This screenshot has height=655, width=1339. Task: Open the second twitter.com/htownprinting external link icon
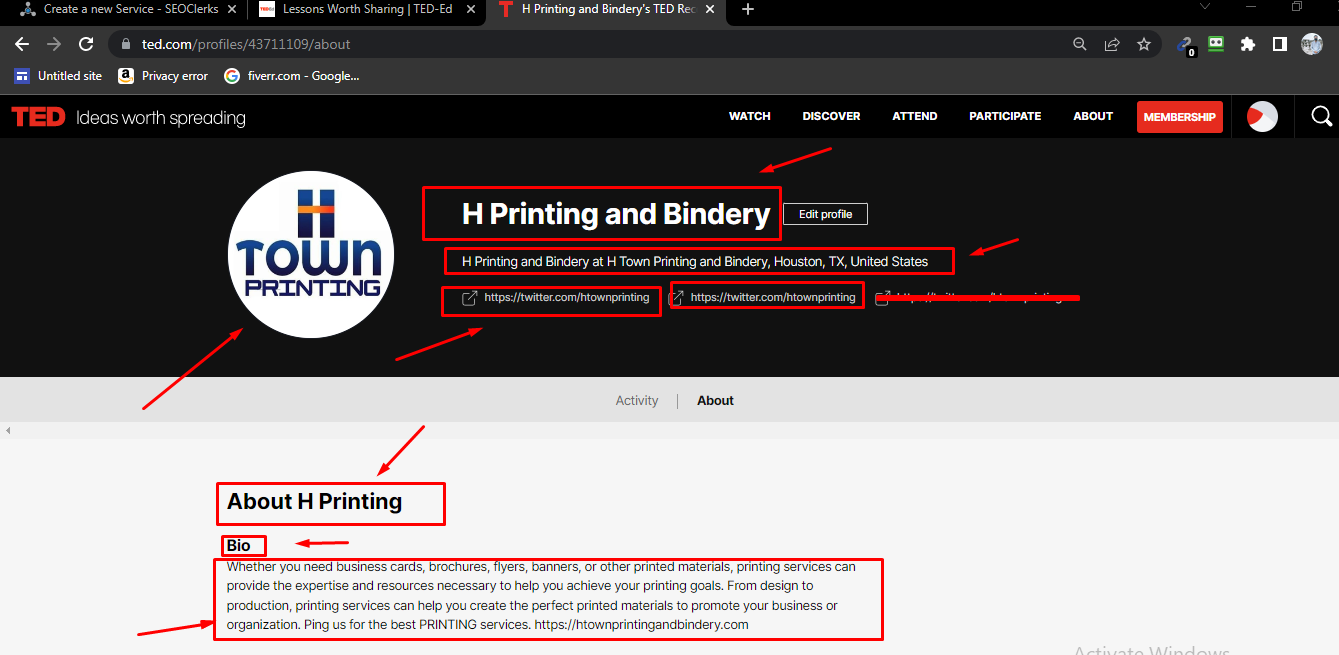677,298
